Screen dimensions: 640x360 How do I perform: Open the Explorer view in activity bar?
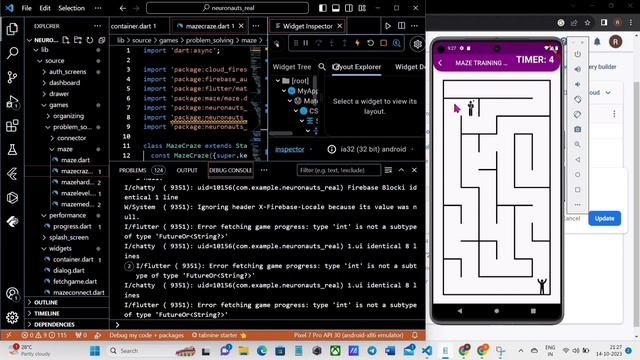12,29
